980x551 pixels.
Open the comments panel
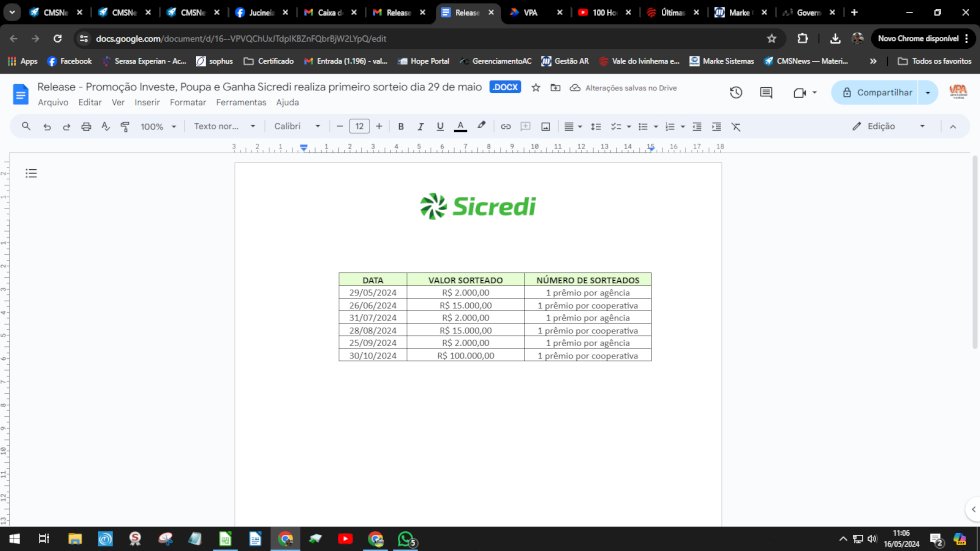[766, 92]
